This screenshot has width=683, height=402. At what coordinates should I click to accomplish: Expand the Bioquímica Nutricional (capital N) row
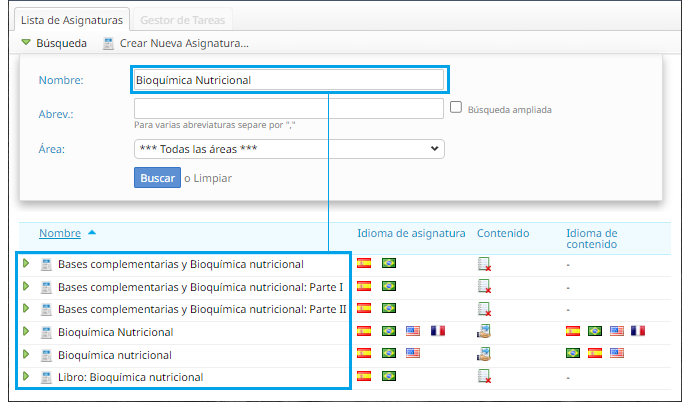click(26, 331)
